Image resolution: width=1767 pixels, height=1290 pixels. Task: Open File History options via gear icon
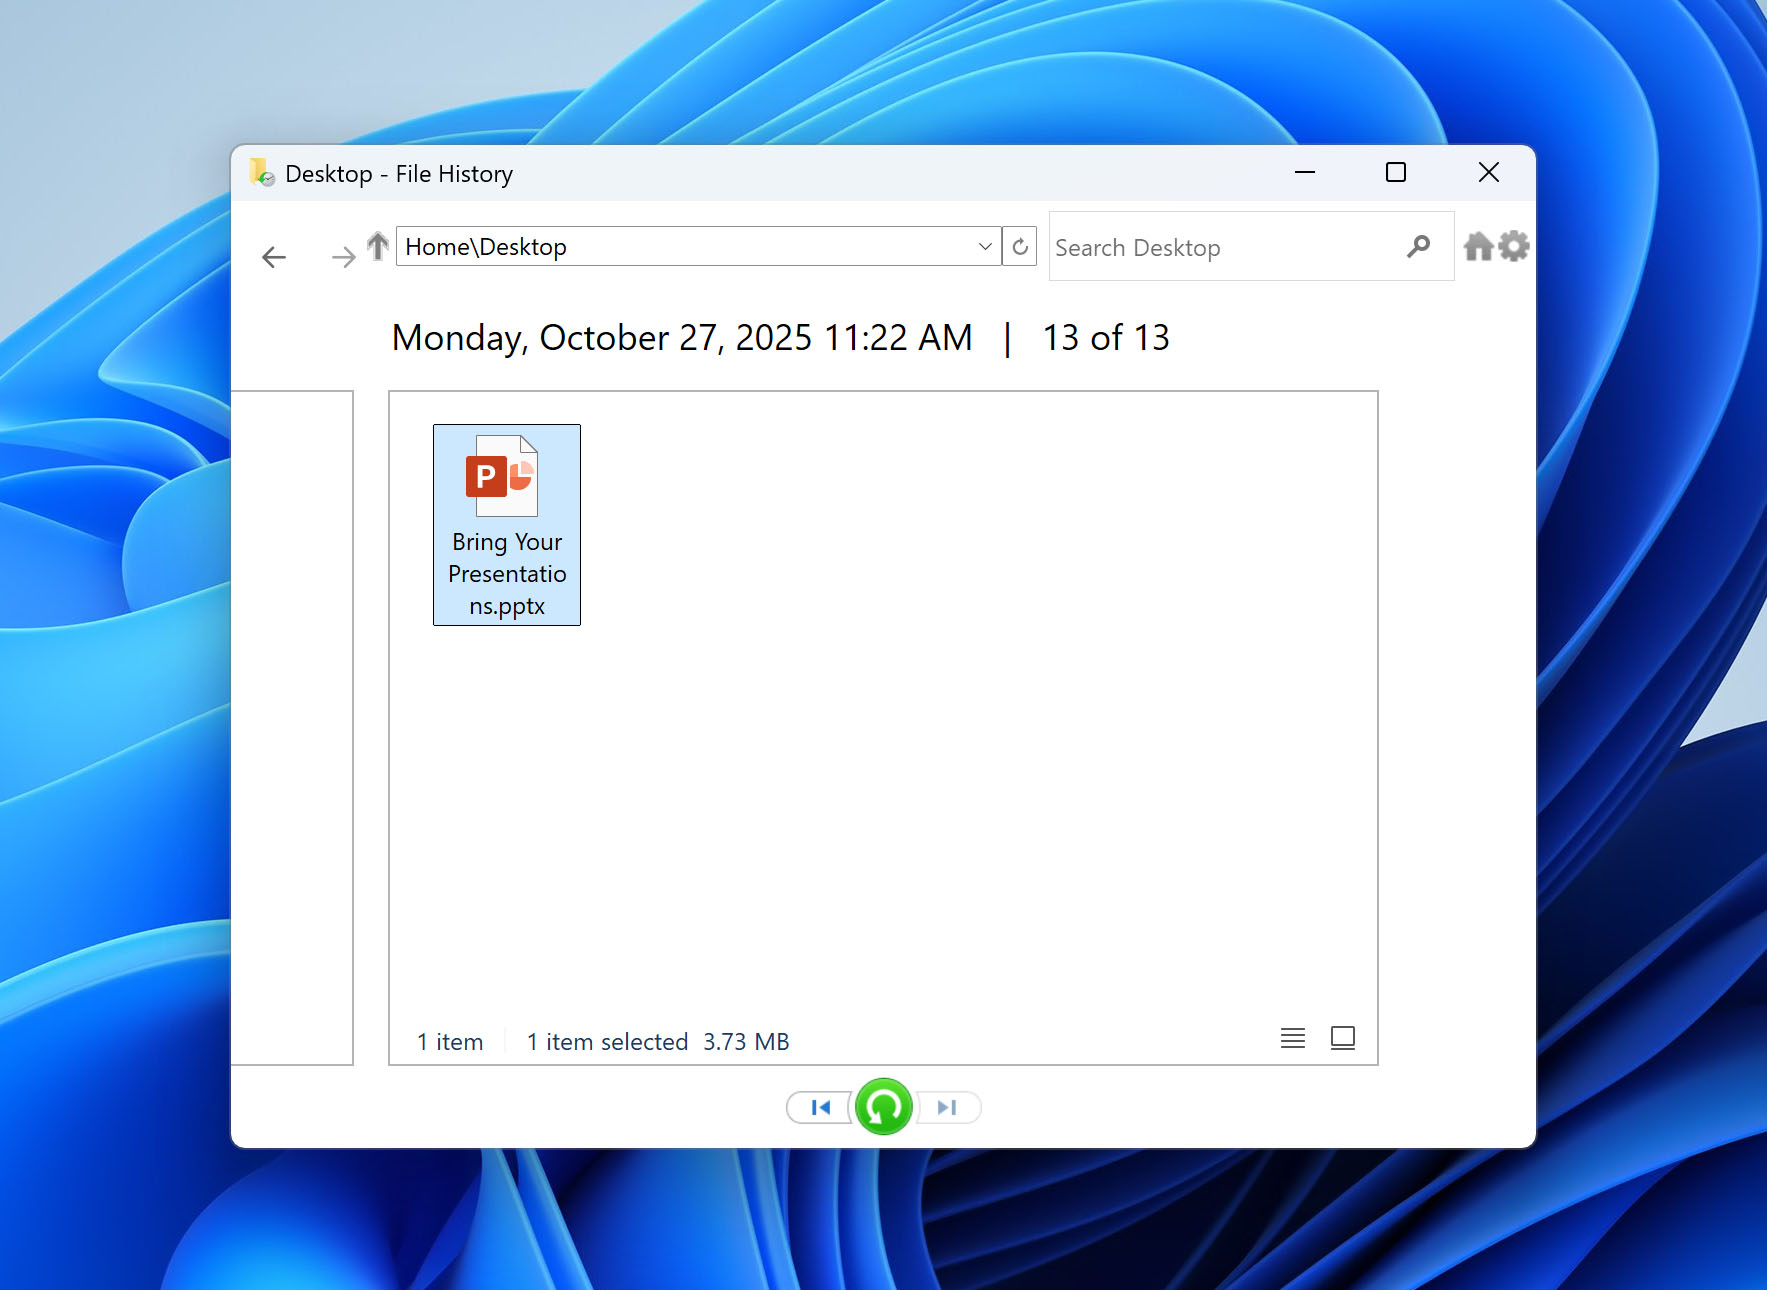tap(1514, 246)
